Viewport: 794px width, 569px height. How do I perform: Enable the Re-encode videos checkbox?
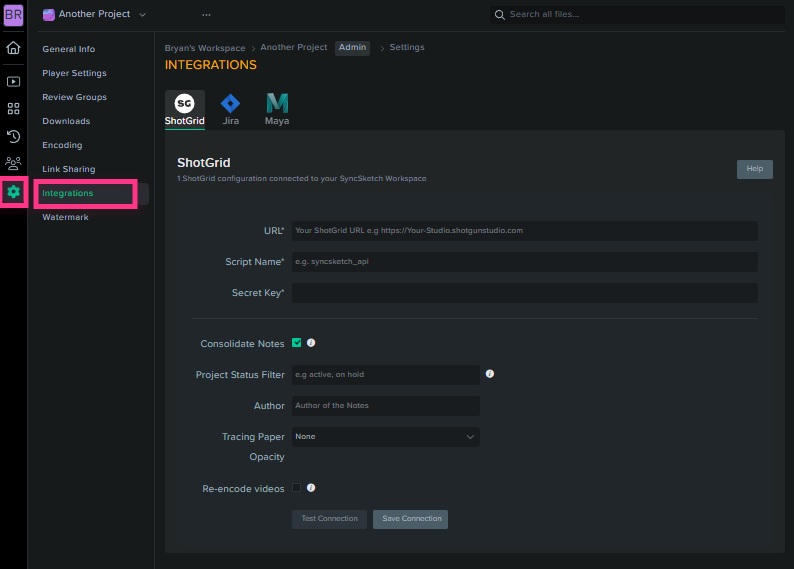point(297,487)
